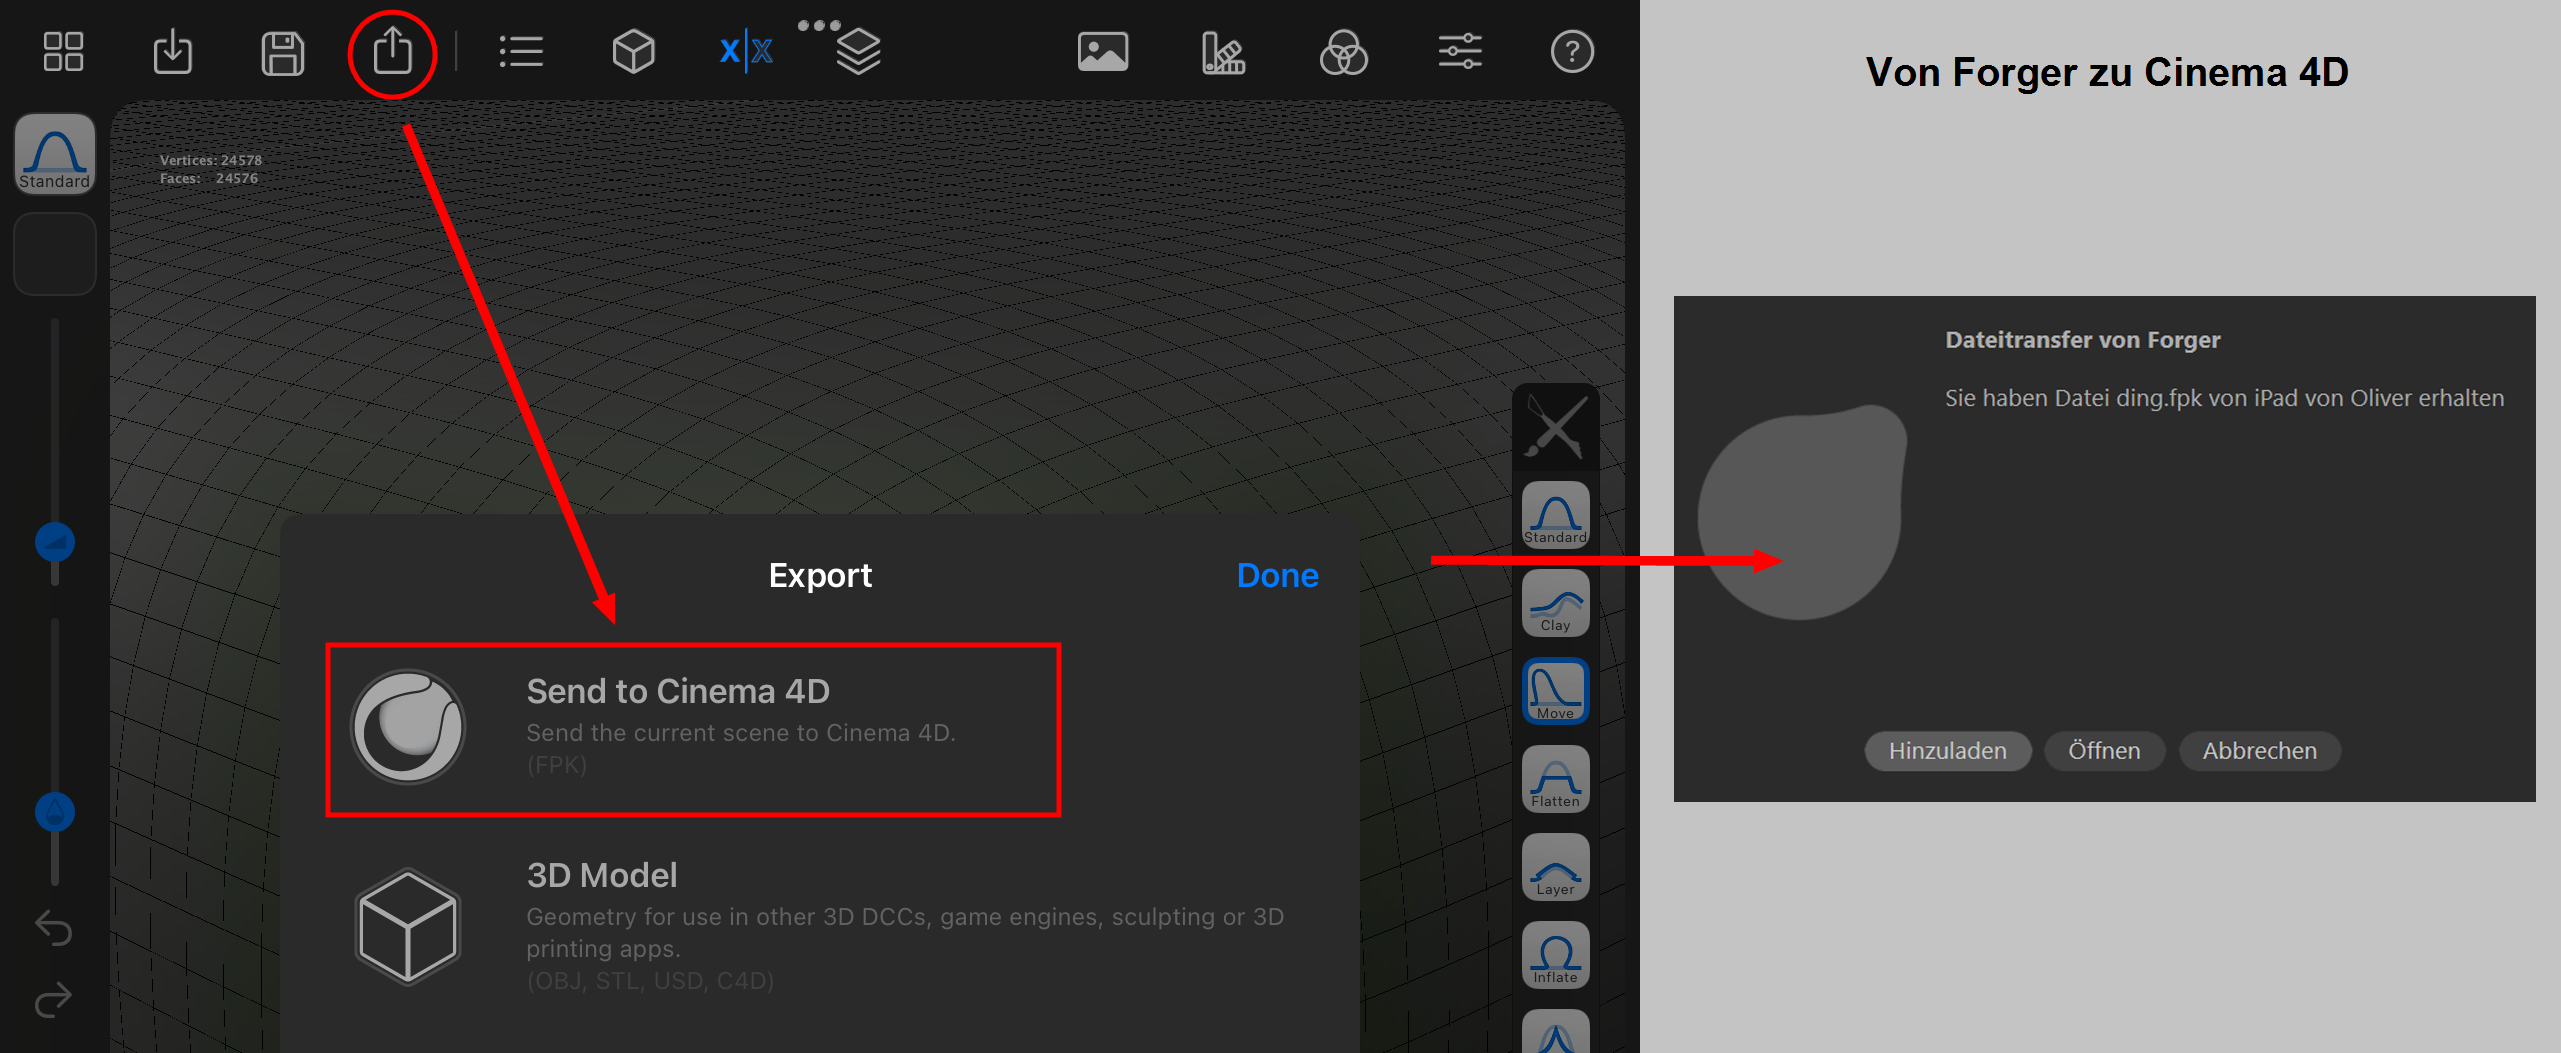Click 'Sie haben Datei ding.fpk' message
The image size is (2561, 1053).
2224,398
